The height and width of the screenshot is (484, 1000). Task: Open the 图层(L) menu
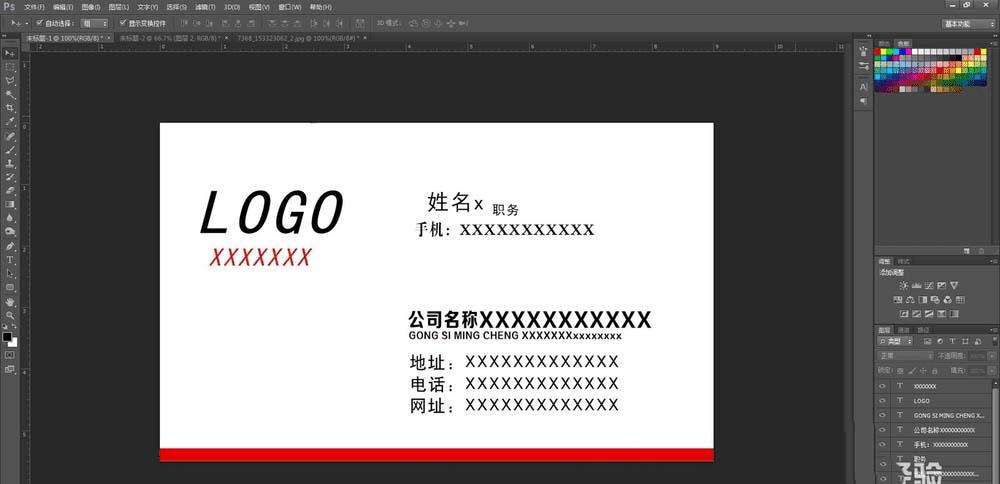(x=119, y=7)
